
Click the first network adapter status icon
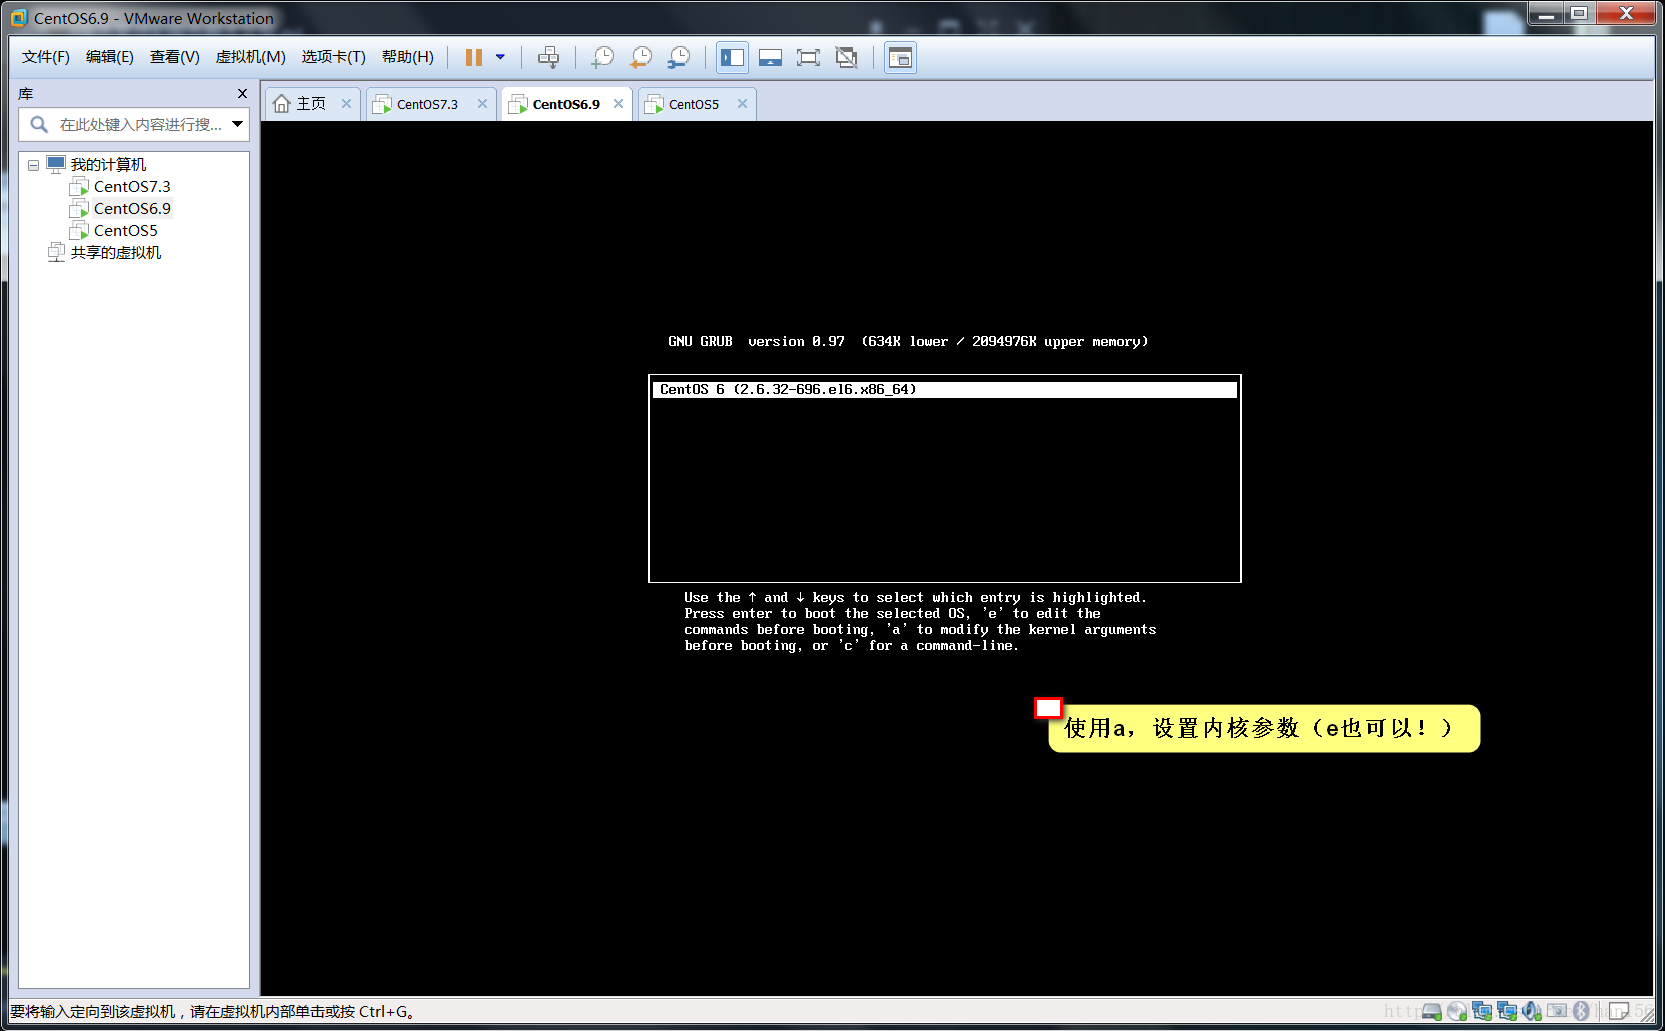click(x=1482, y=1011)
